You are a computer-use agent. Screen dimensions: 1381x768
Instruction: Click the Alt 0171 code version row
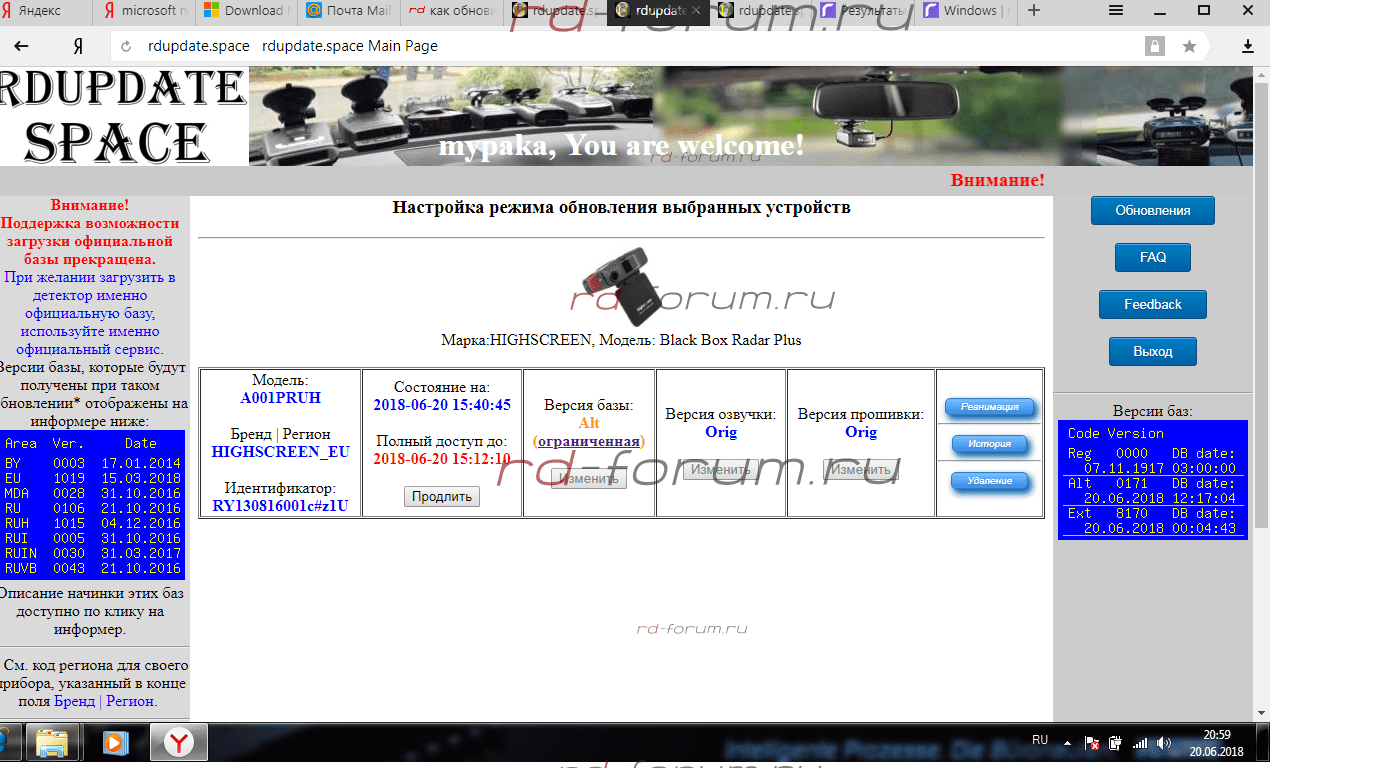(1152, 491)
